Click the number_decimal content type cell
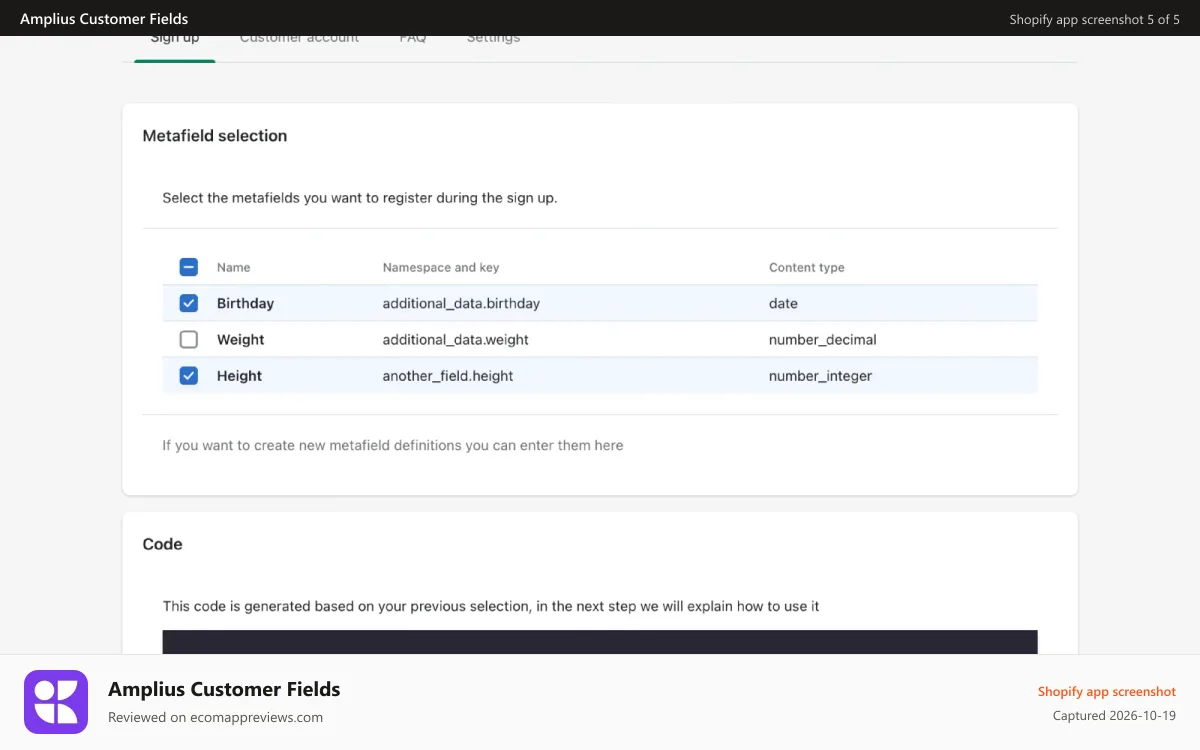This screenshot has height=750, width=1200. (822, 339)
